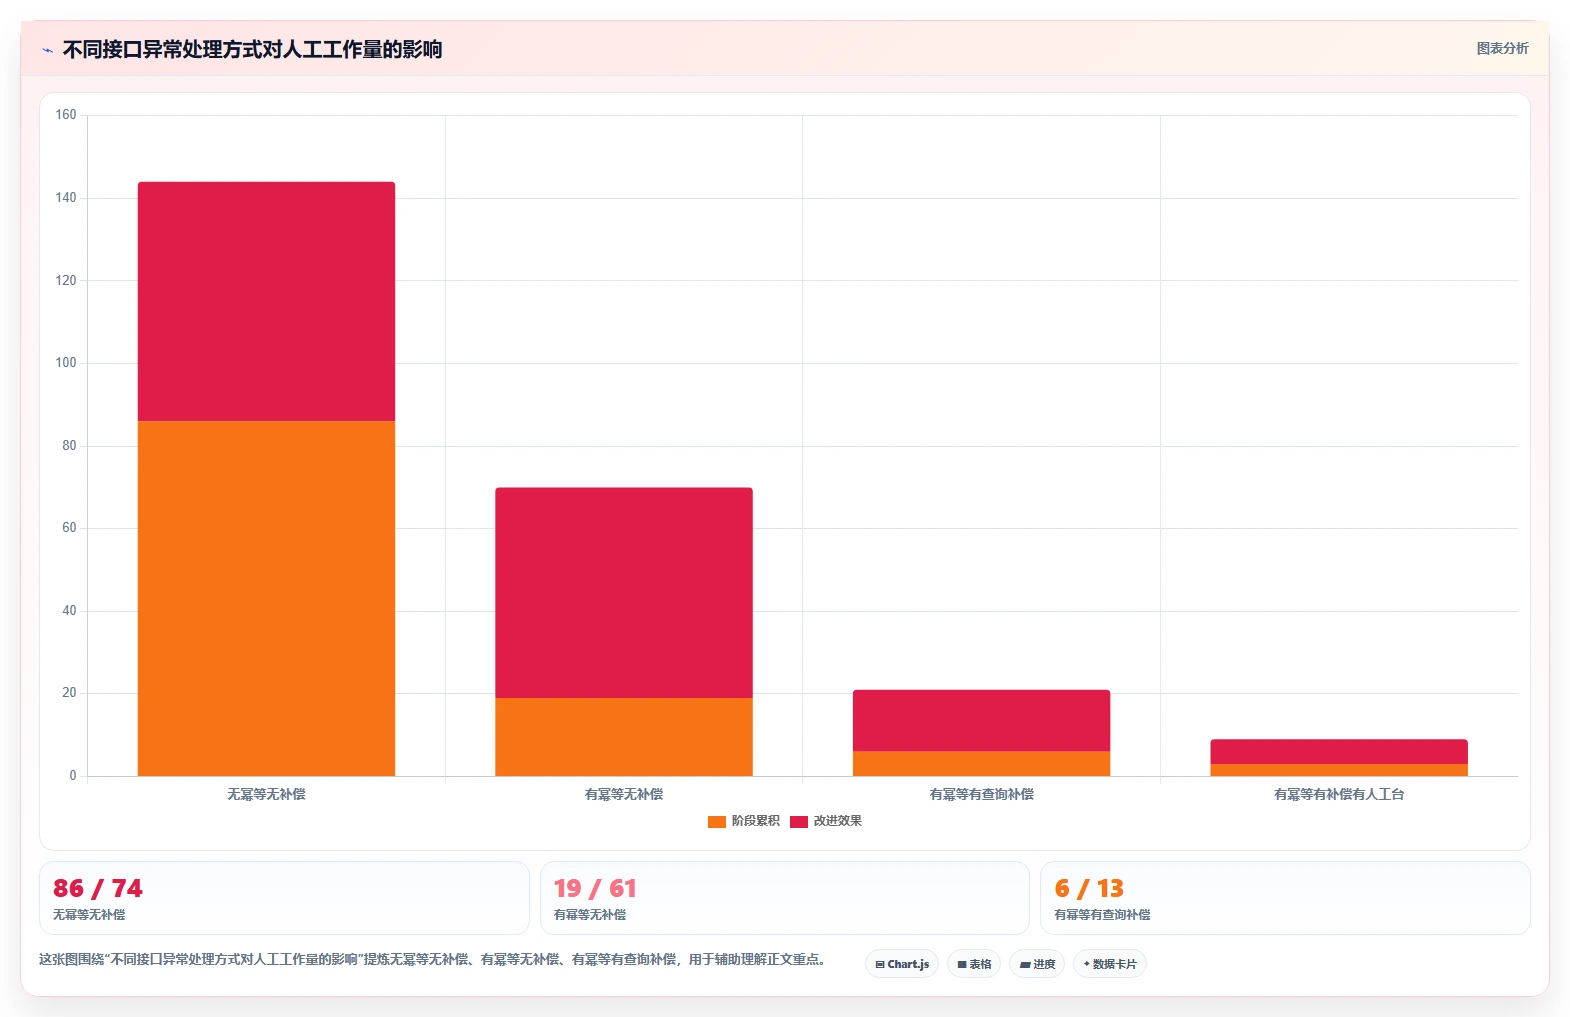
Task: Open the 6 / 13 data card
Action: point(1285,898)
